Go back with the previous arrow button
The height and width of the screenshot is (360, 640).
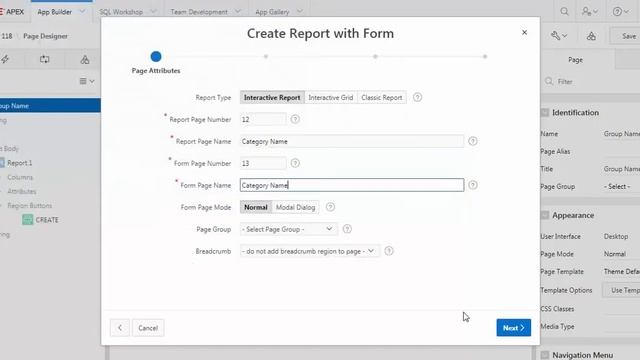[120, 328]
